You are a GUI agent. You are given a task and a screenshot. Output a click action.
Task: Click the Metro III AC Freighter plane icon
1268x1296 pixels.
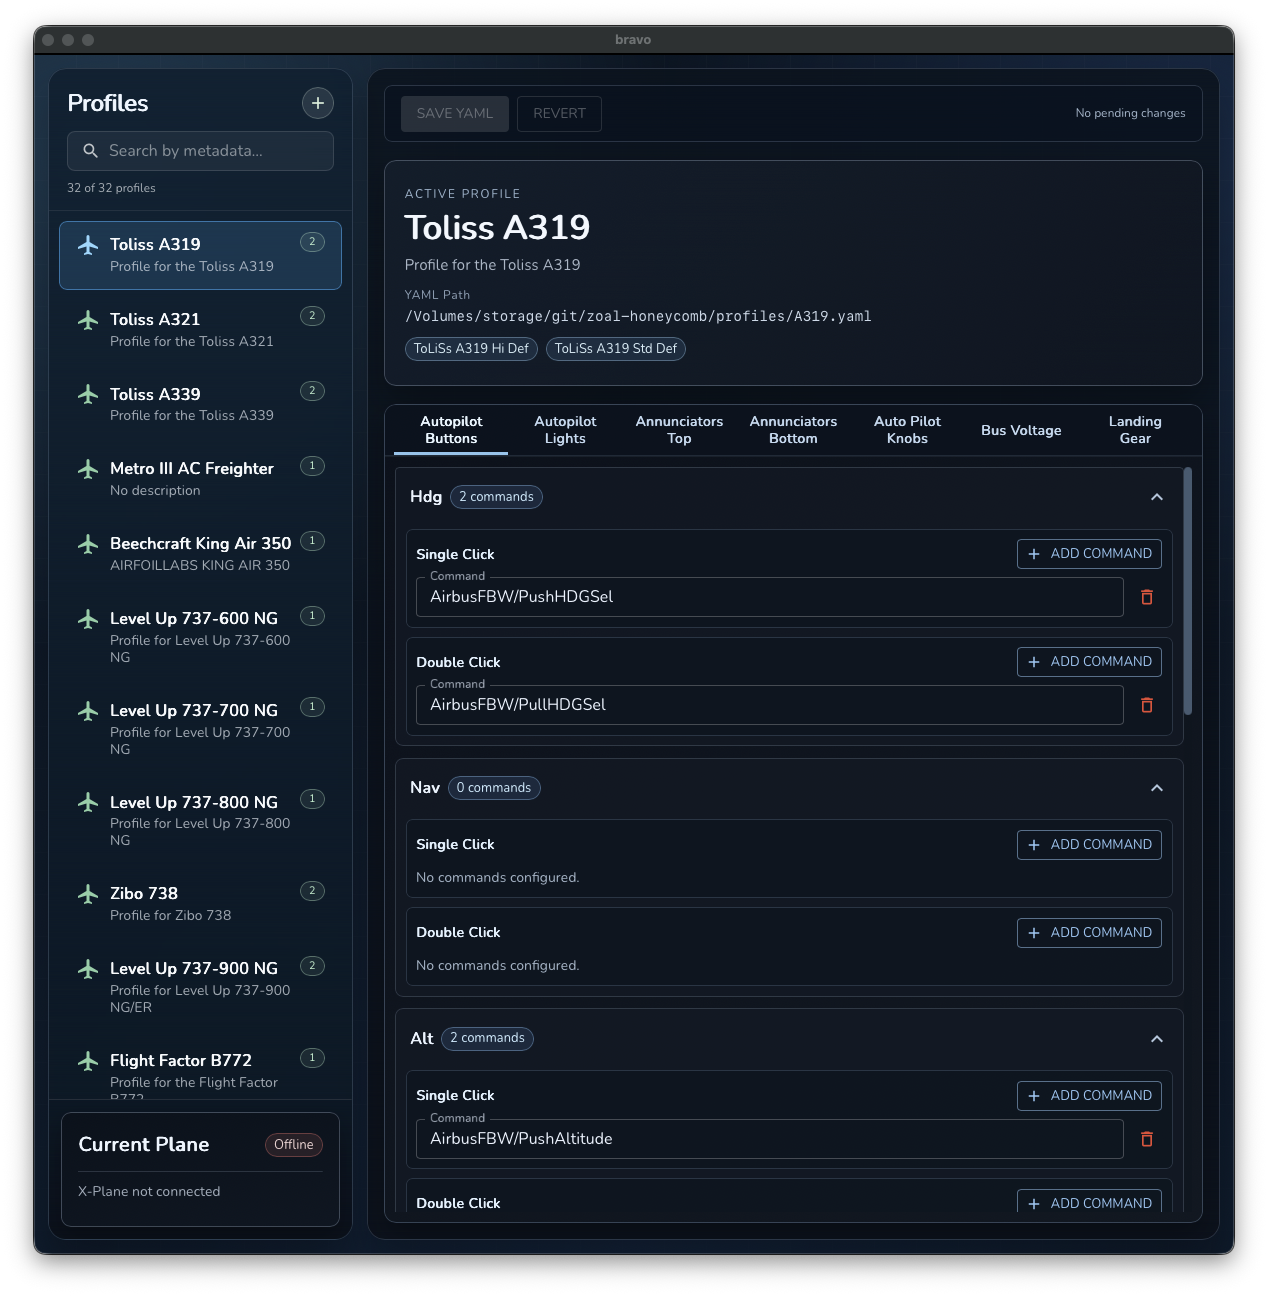[88, 469]
